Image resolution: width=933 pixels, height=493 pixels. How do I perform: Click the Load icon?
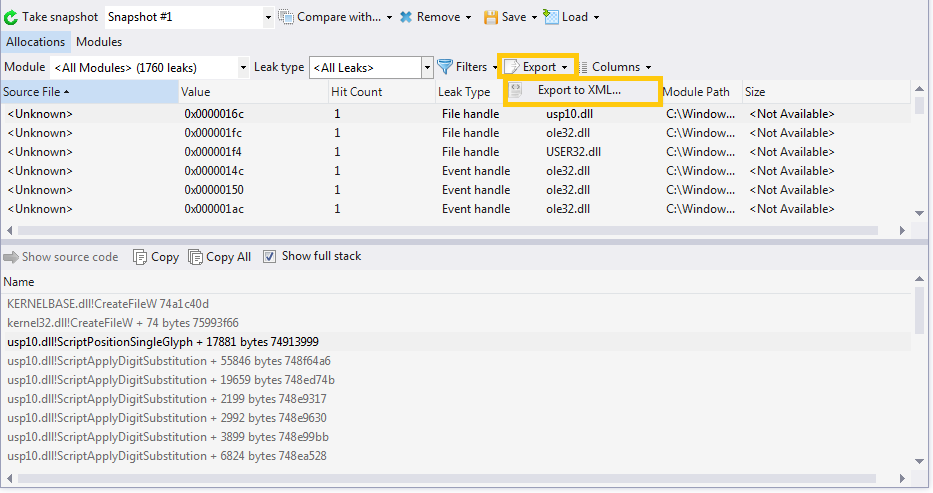tap(550, 17)
